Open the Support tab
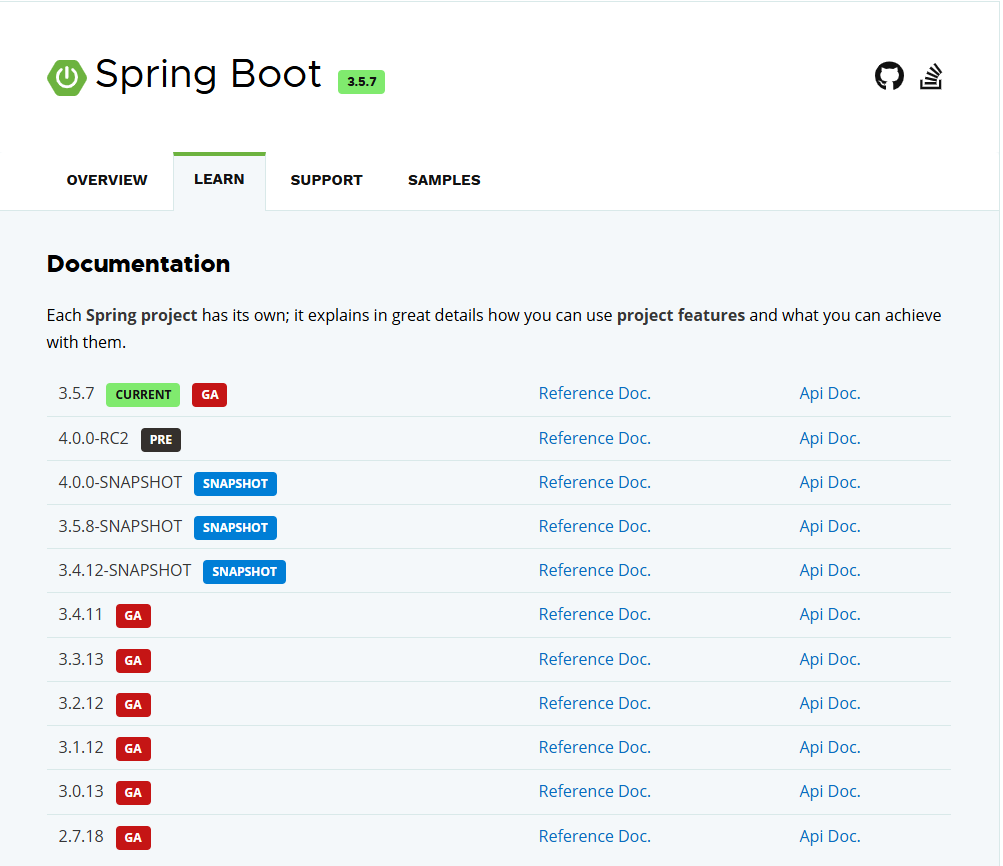The image size is (1003, 866). 326,180
